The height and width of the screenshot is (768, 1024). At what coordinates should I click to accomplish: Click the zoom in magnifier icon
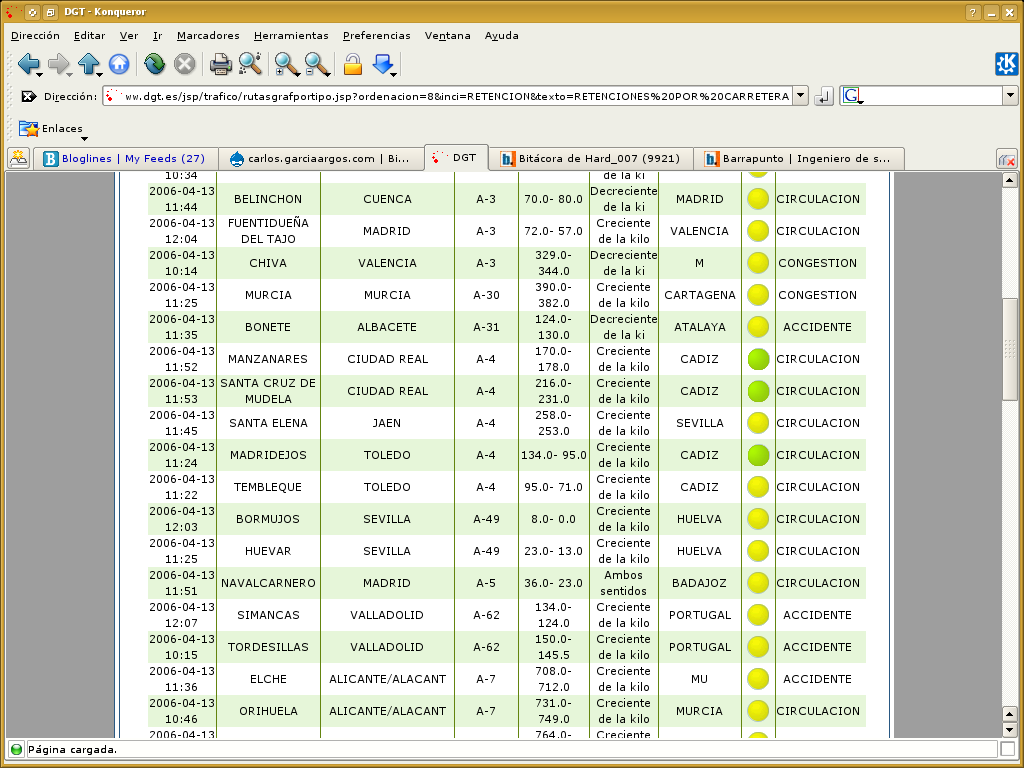pyautogui.click(x=286, y=65)
